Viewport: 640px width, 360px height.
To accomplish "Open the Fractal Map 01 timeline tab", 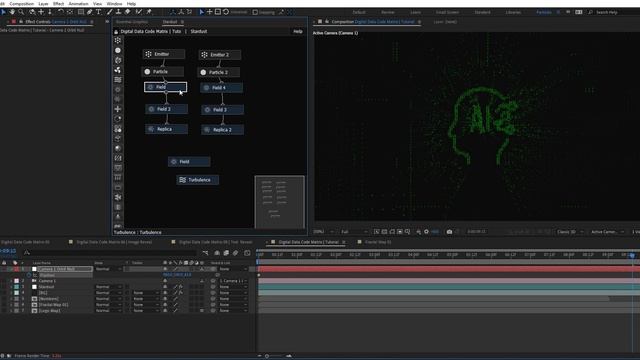I will click(378, 242).
